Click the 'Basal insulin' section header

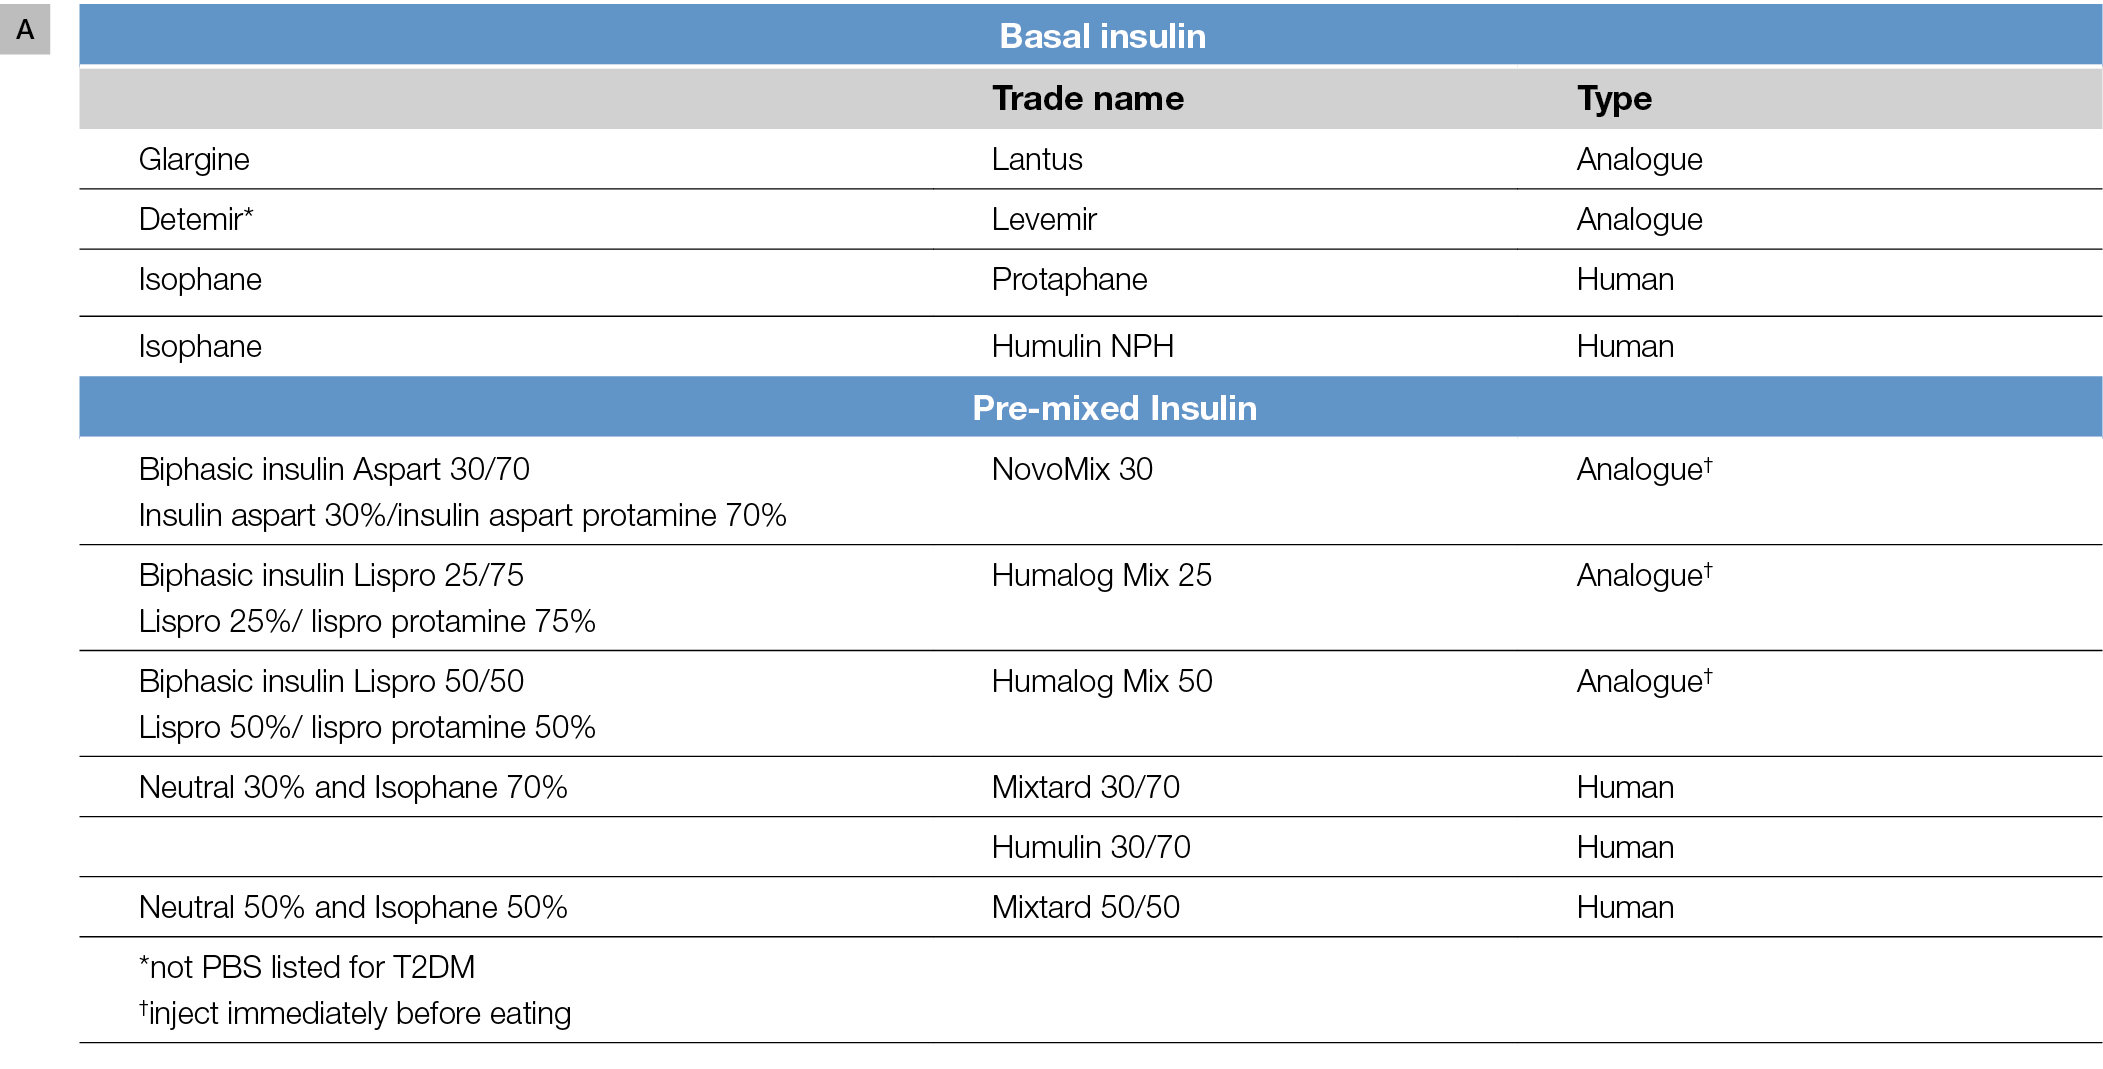pyautogui.click(x=1102, y=37)
